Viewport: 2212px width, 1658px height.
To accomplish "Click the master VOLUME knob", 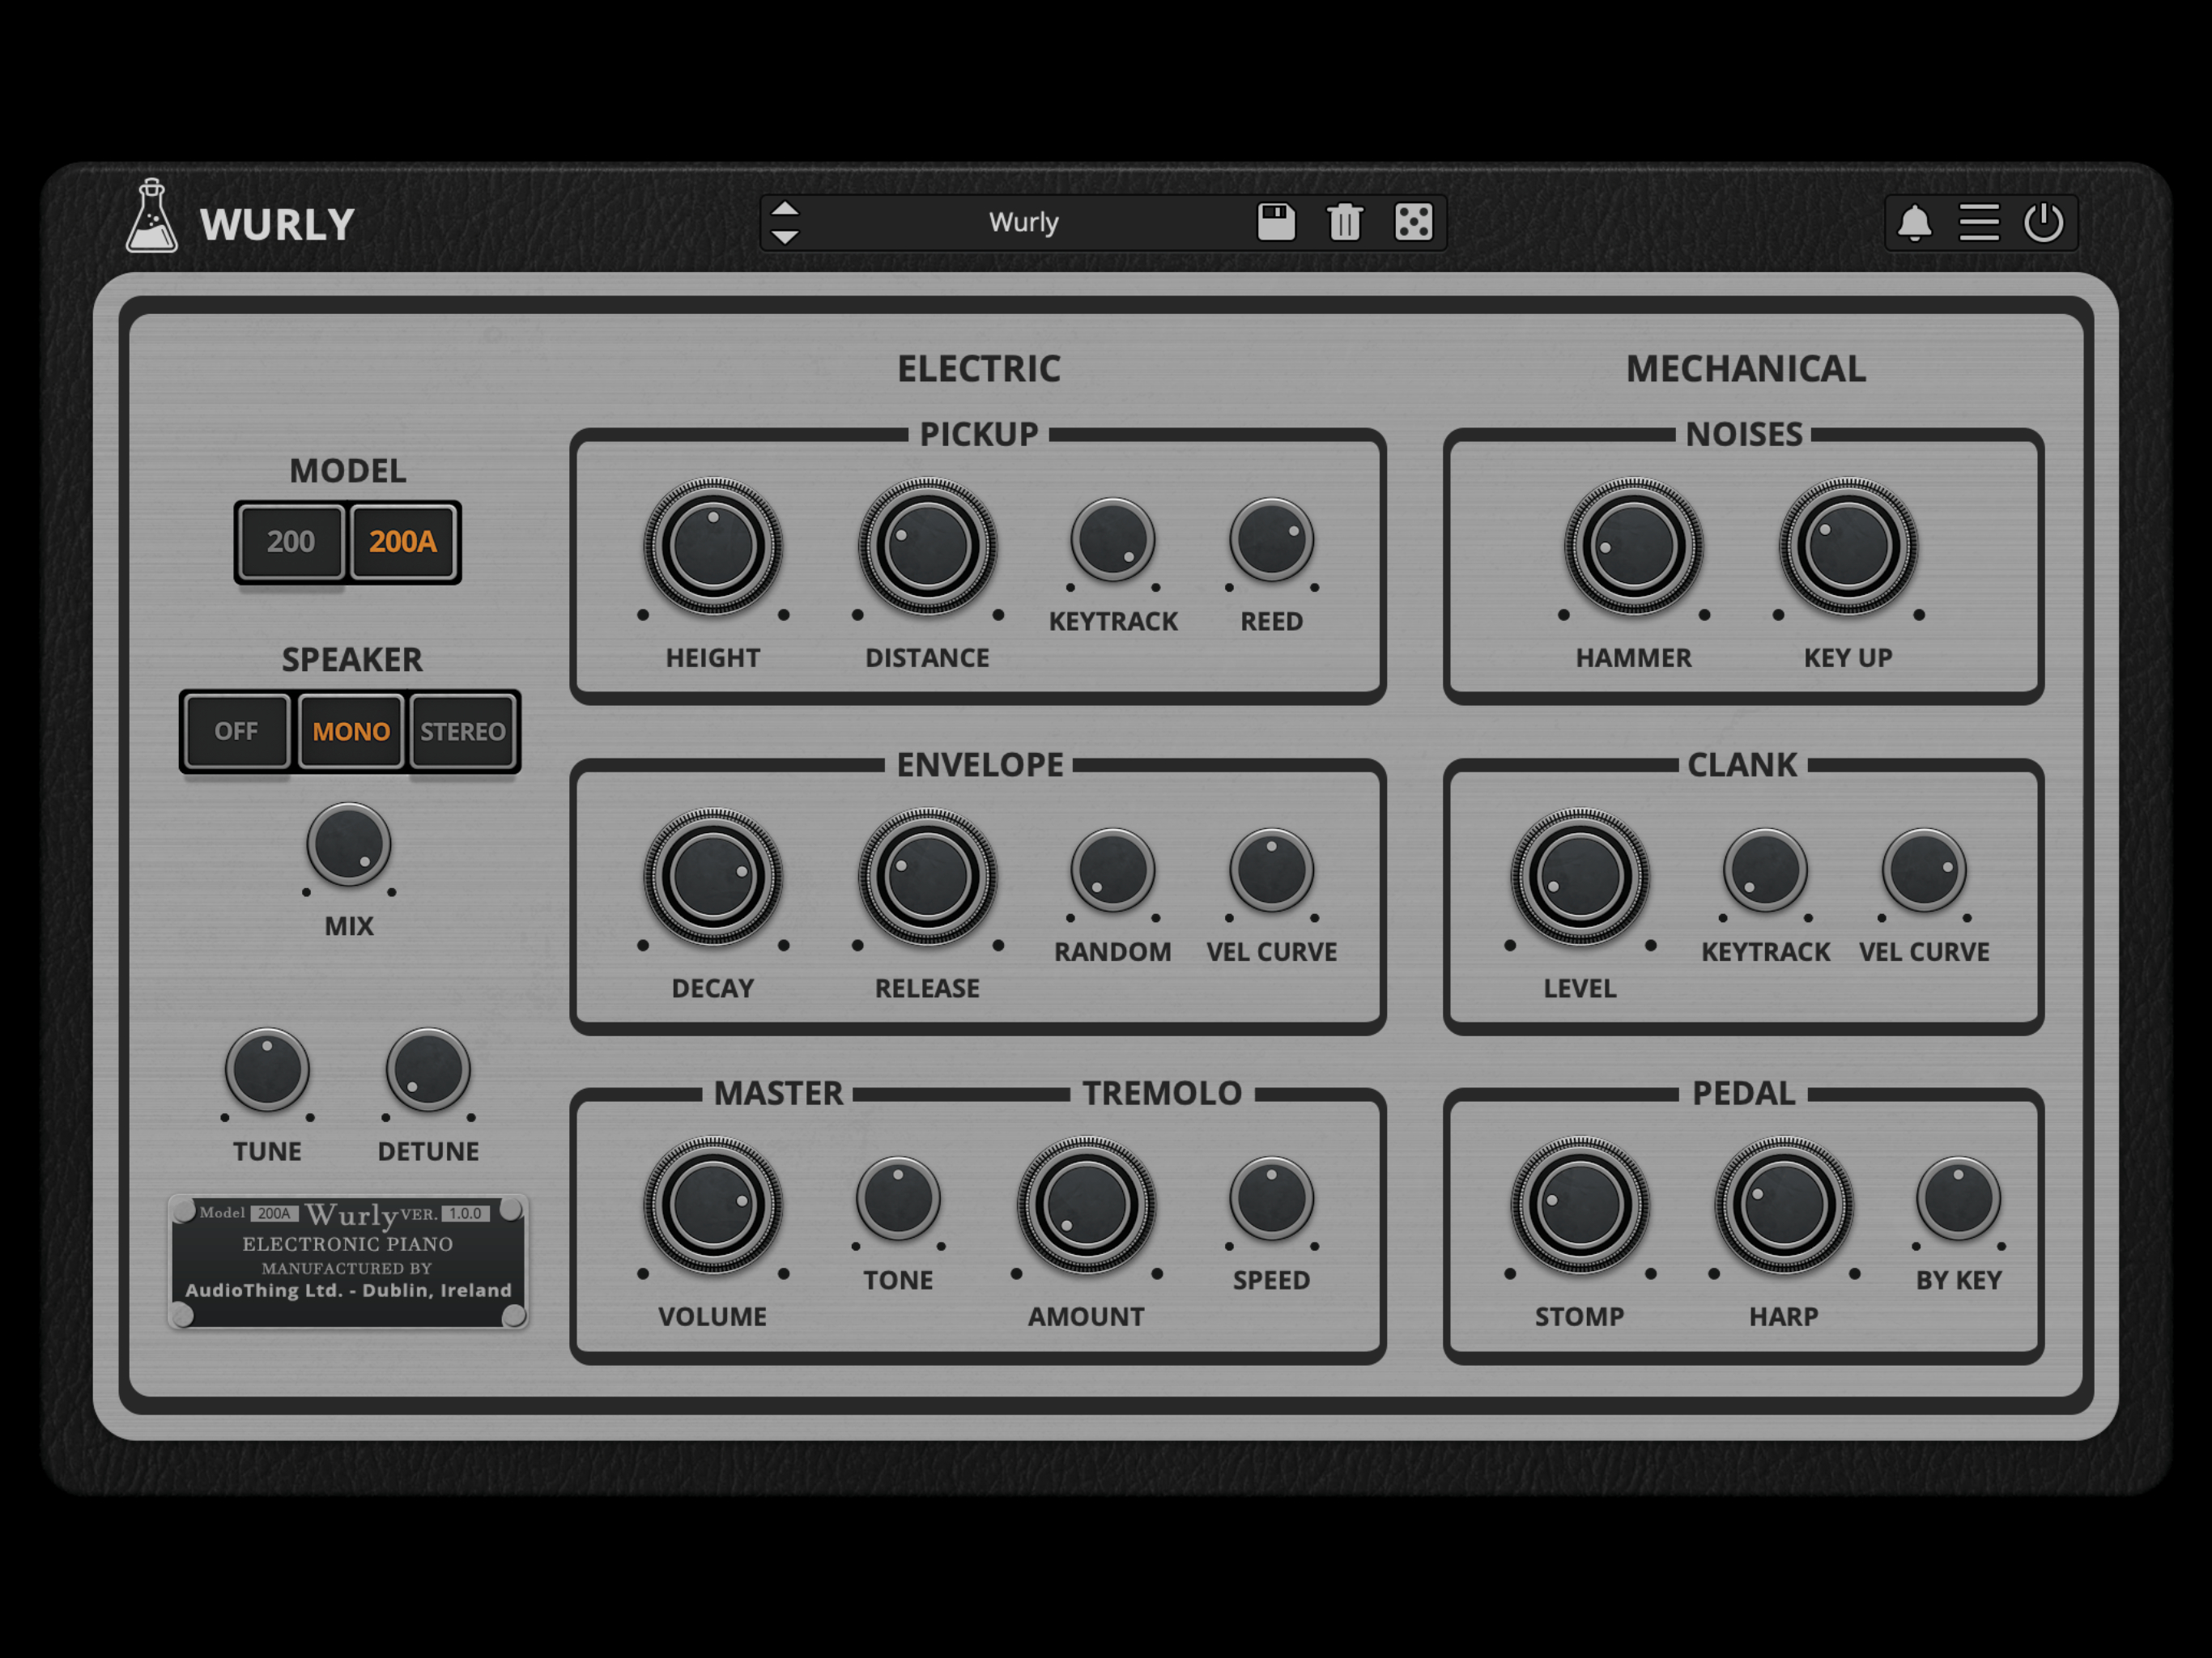I will tap(713, 1205).
